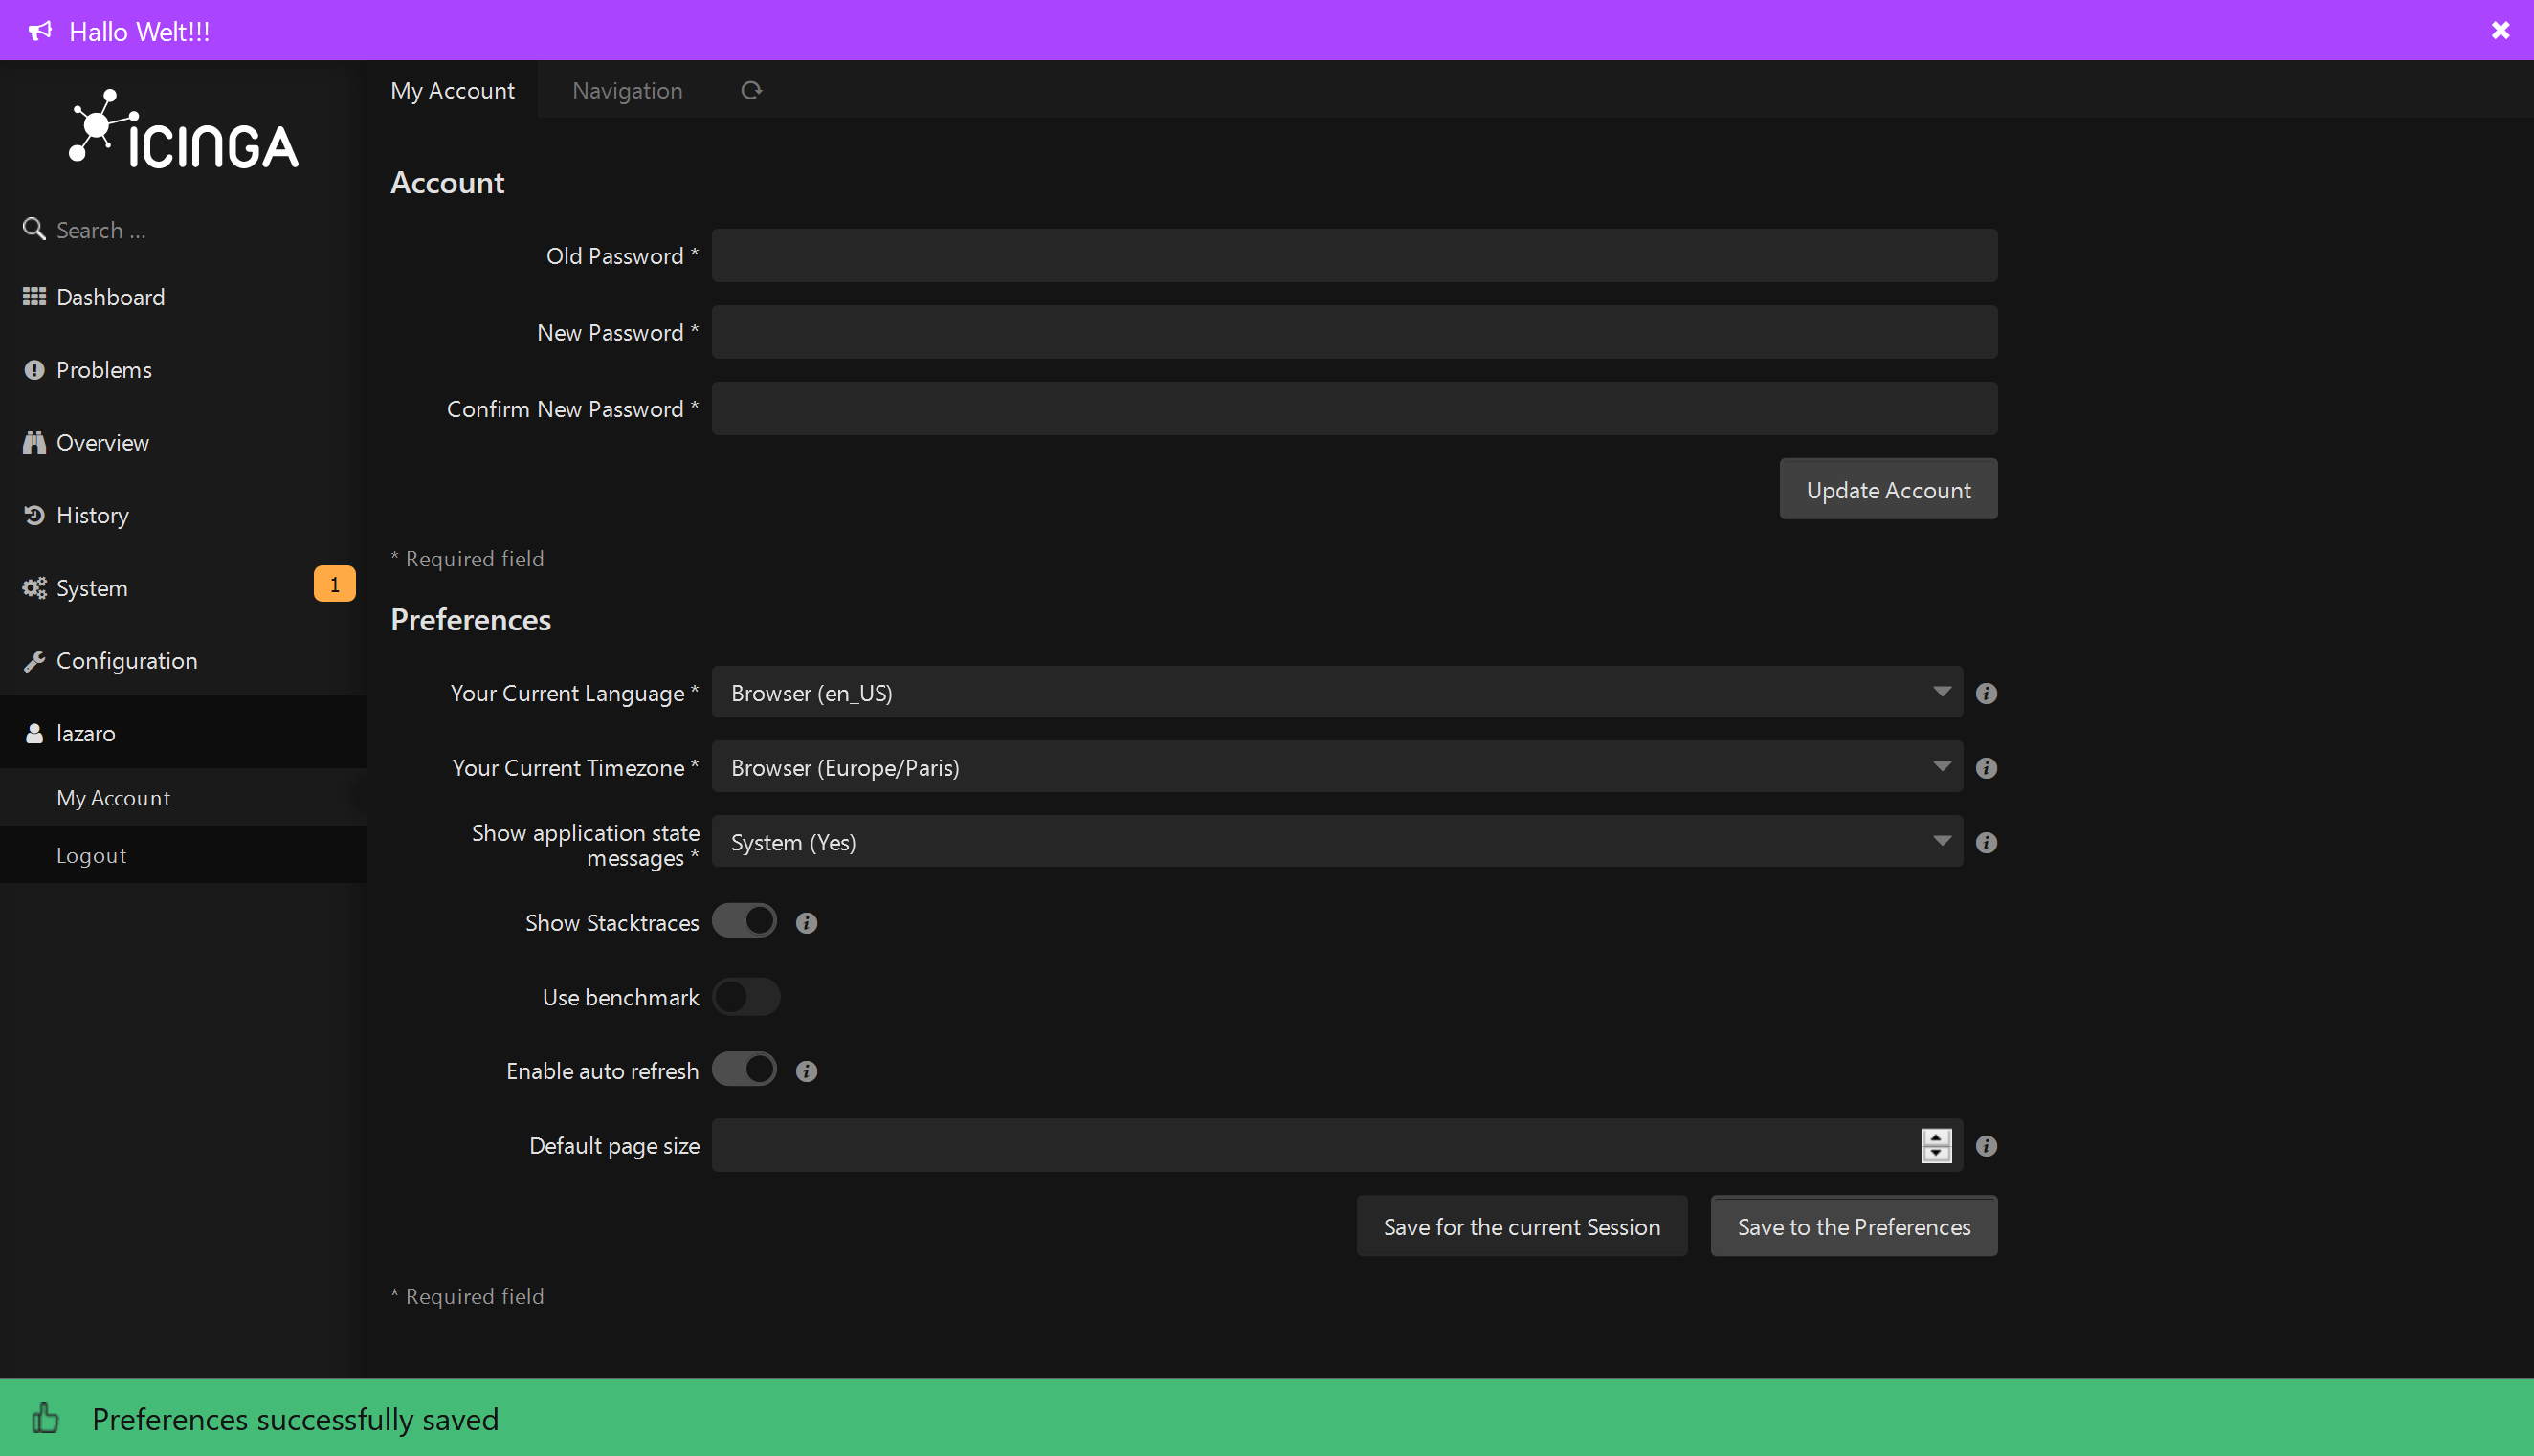Dismiss the Hallo Welt announcement banner
Viewport: 2534px width, 1456px height.
tap(2500, 30)
